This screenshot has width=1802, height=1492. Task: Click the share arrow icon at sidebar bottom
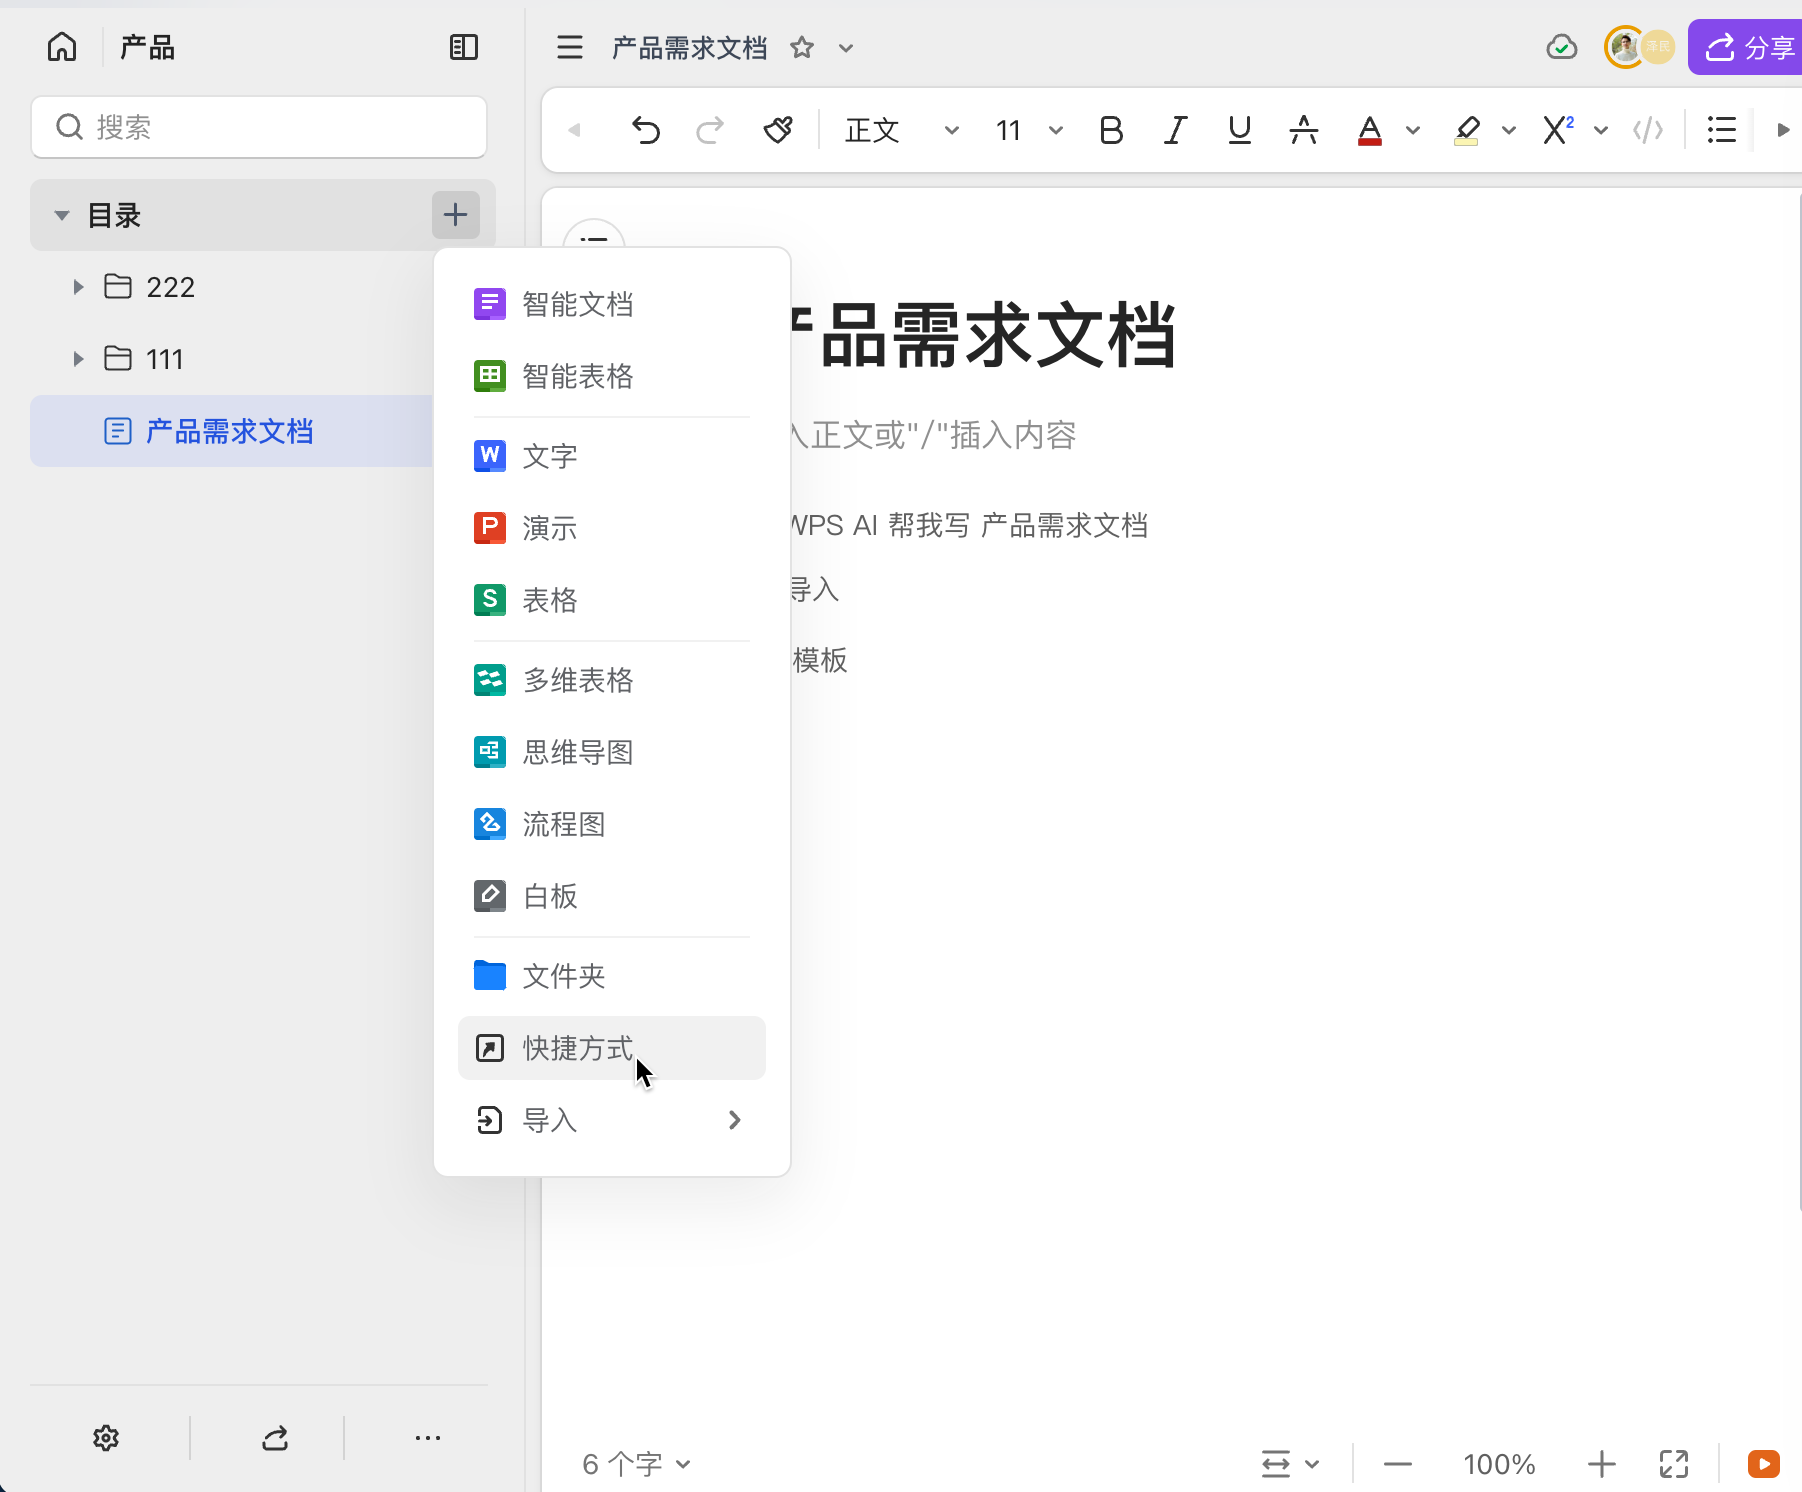(275, 1438)
